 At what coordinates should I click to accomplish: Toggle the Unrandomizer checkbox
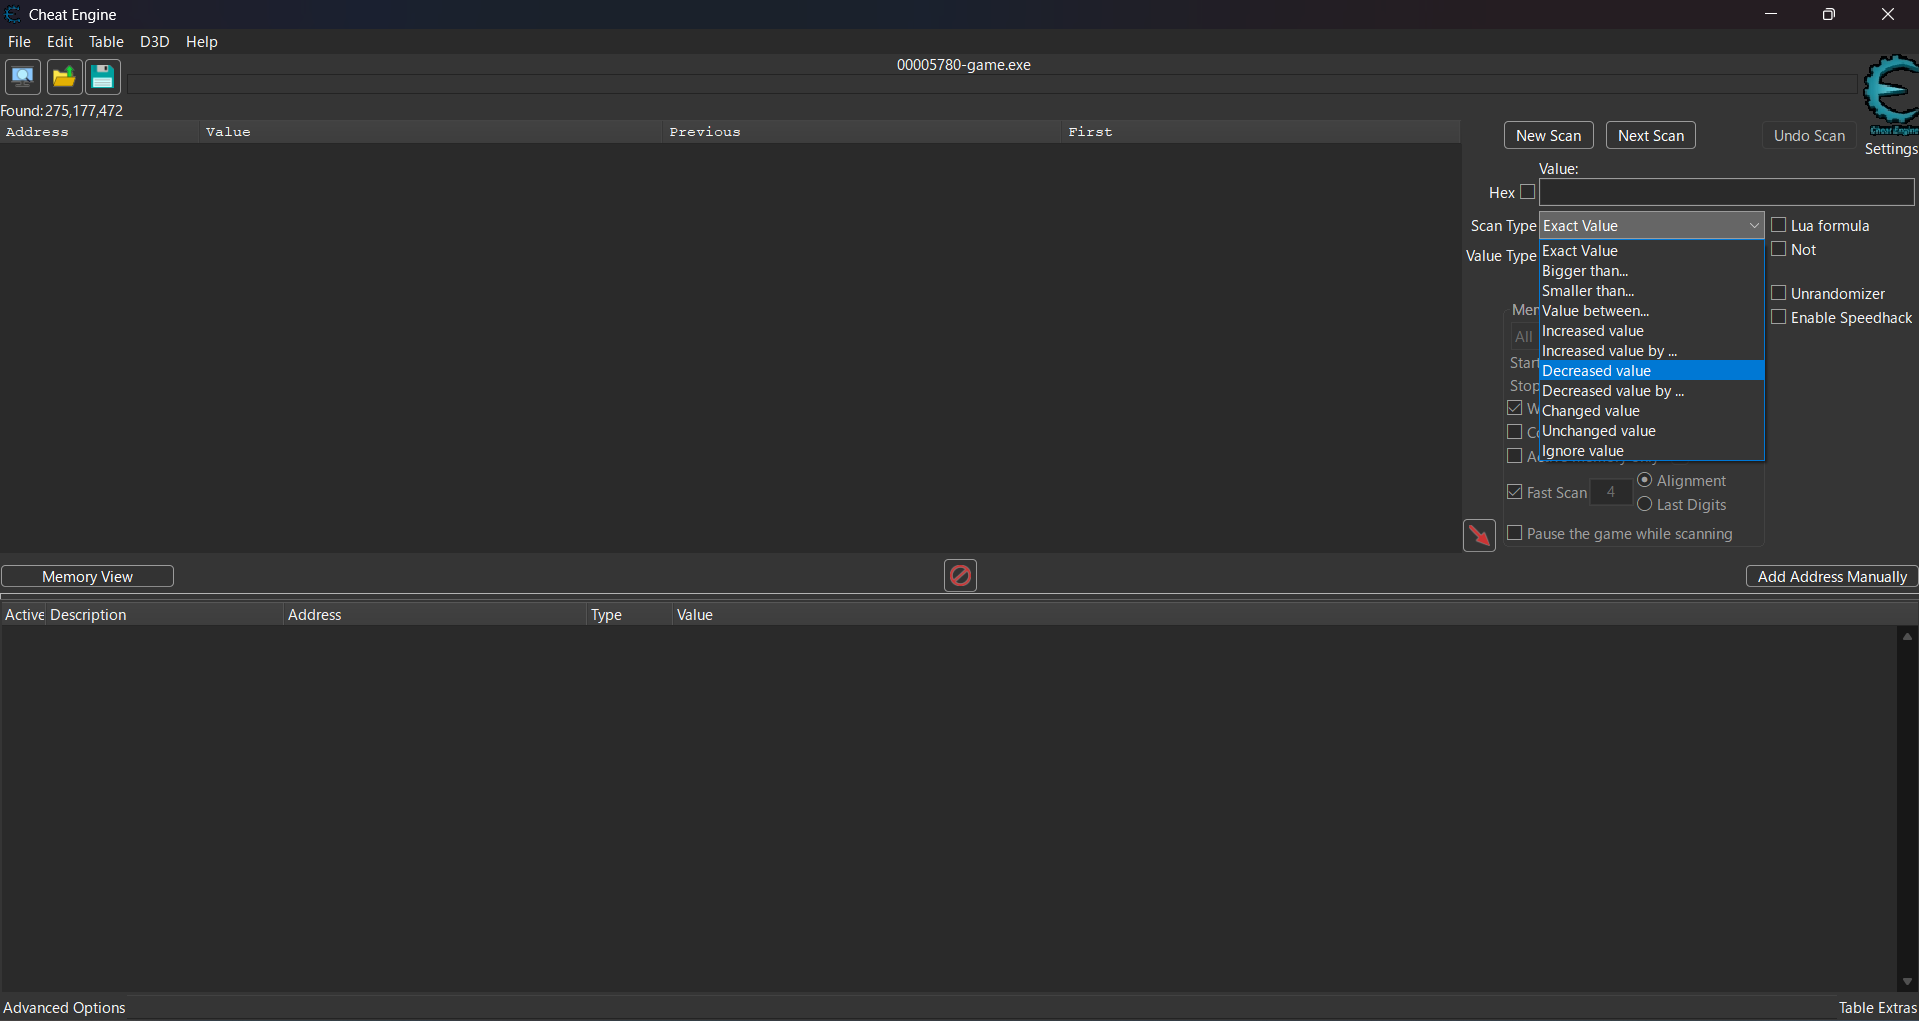click(1779, 293)
